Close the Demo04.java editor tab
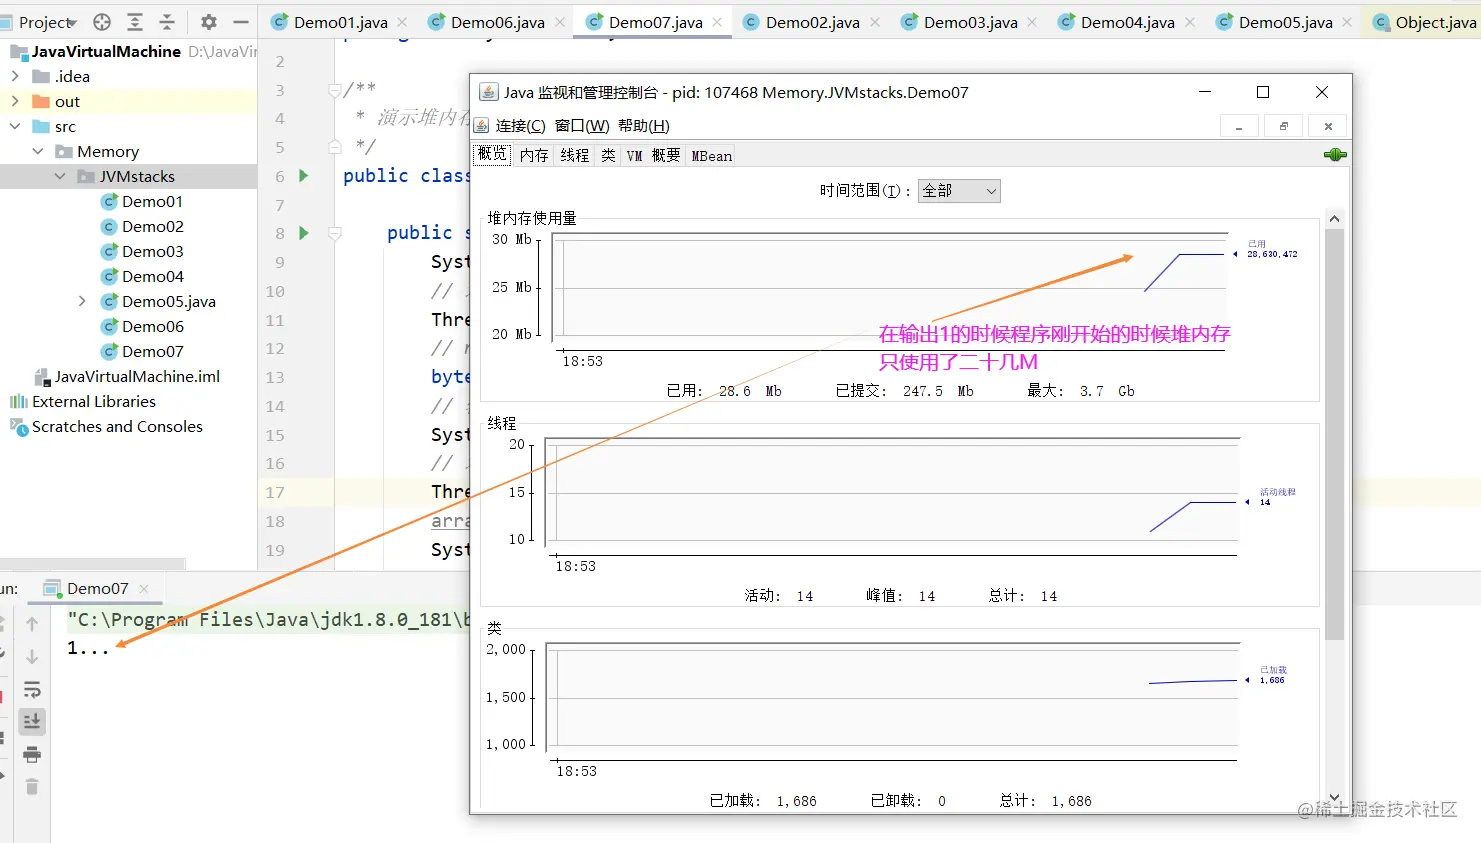 1189,22
